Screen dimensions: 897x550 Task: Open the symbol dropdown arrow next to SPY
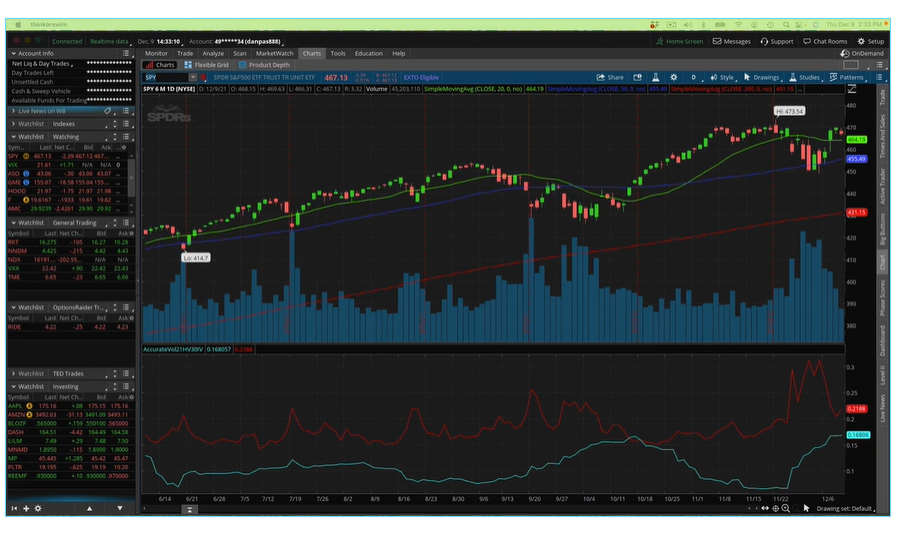click(x=193, y=77)
